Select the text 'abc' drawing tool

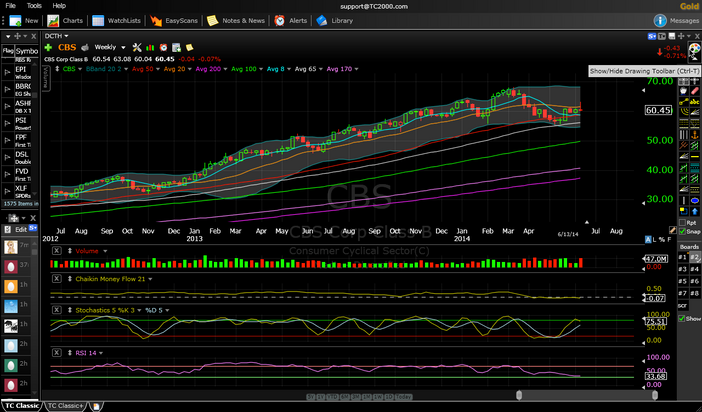(x=694, y=102)
